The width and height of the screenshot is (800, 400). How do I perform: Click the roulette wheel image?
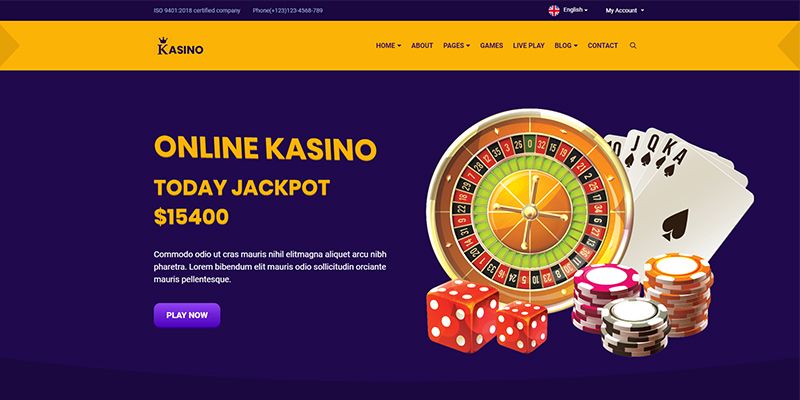pos(530,208)
